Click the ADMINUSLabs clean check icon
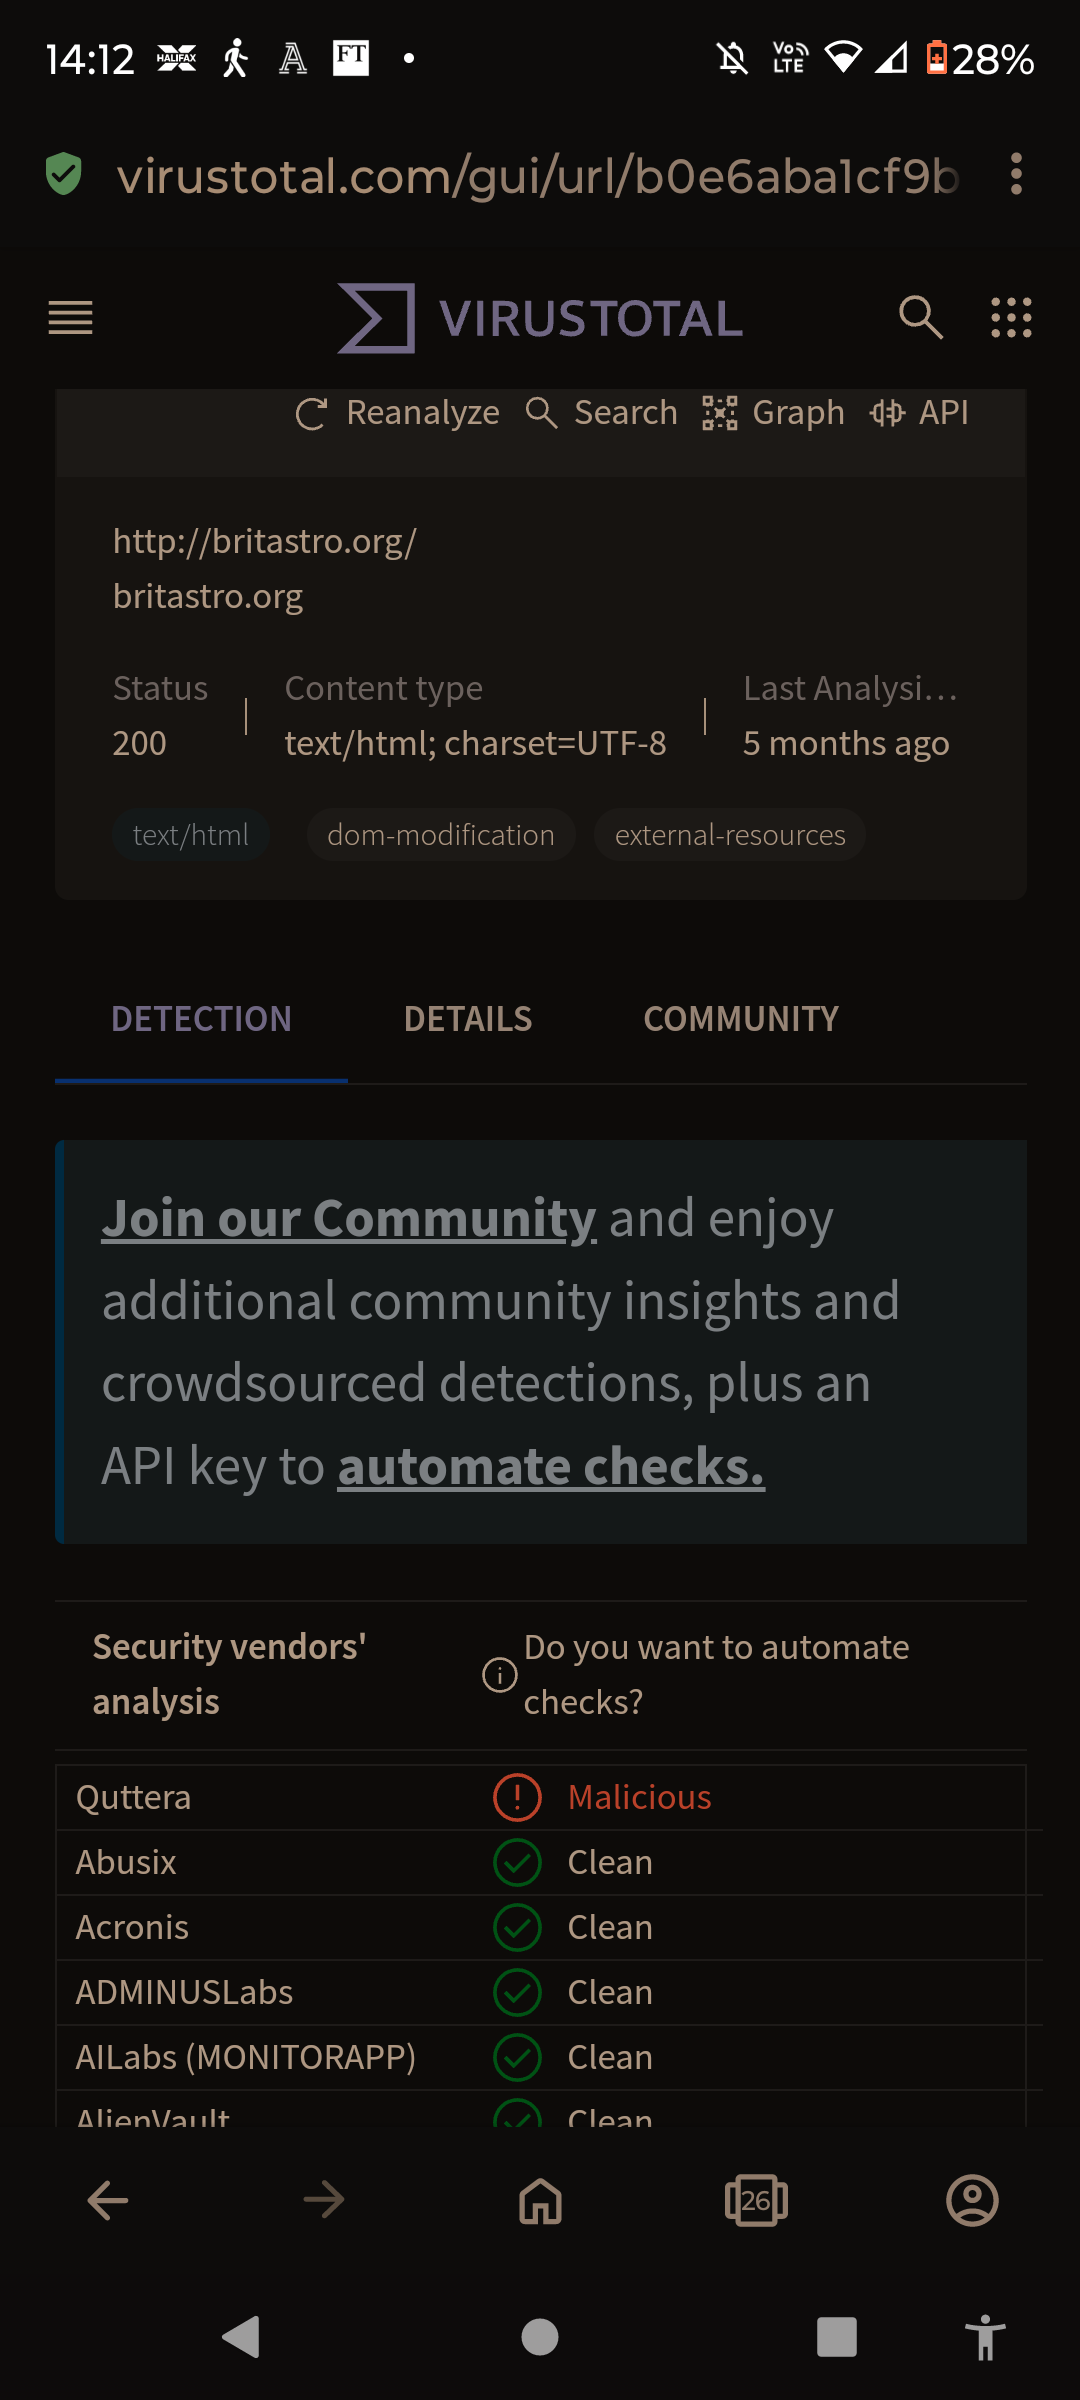The width and height of the screenshot is (1080, 2400). [517, 1992]
